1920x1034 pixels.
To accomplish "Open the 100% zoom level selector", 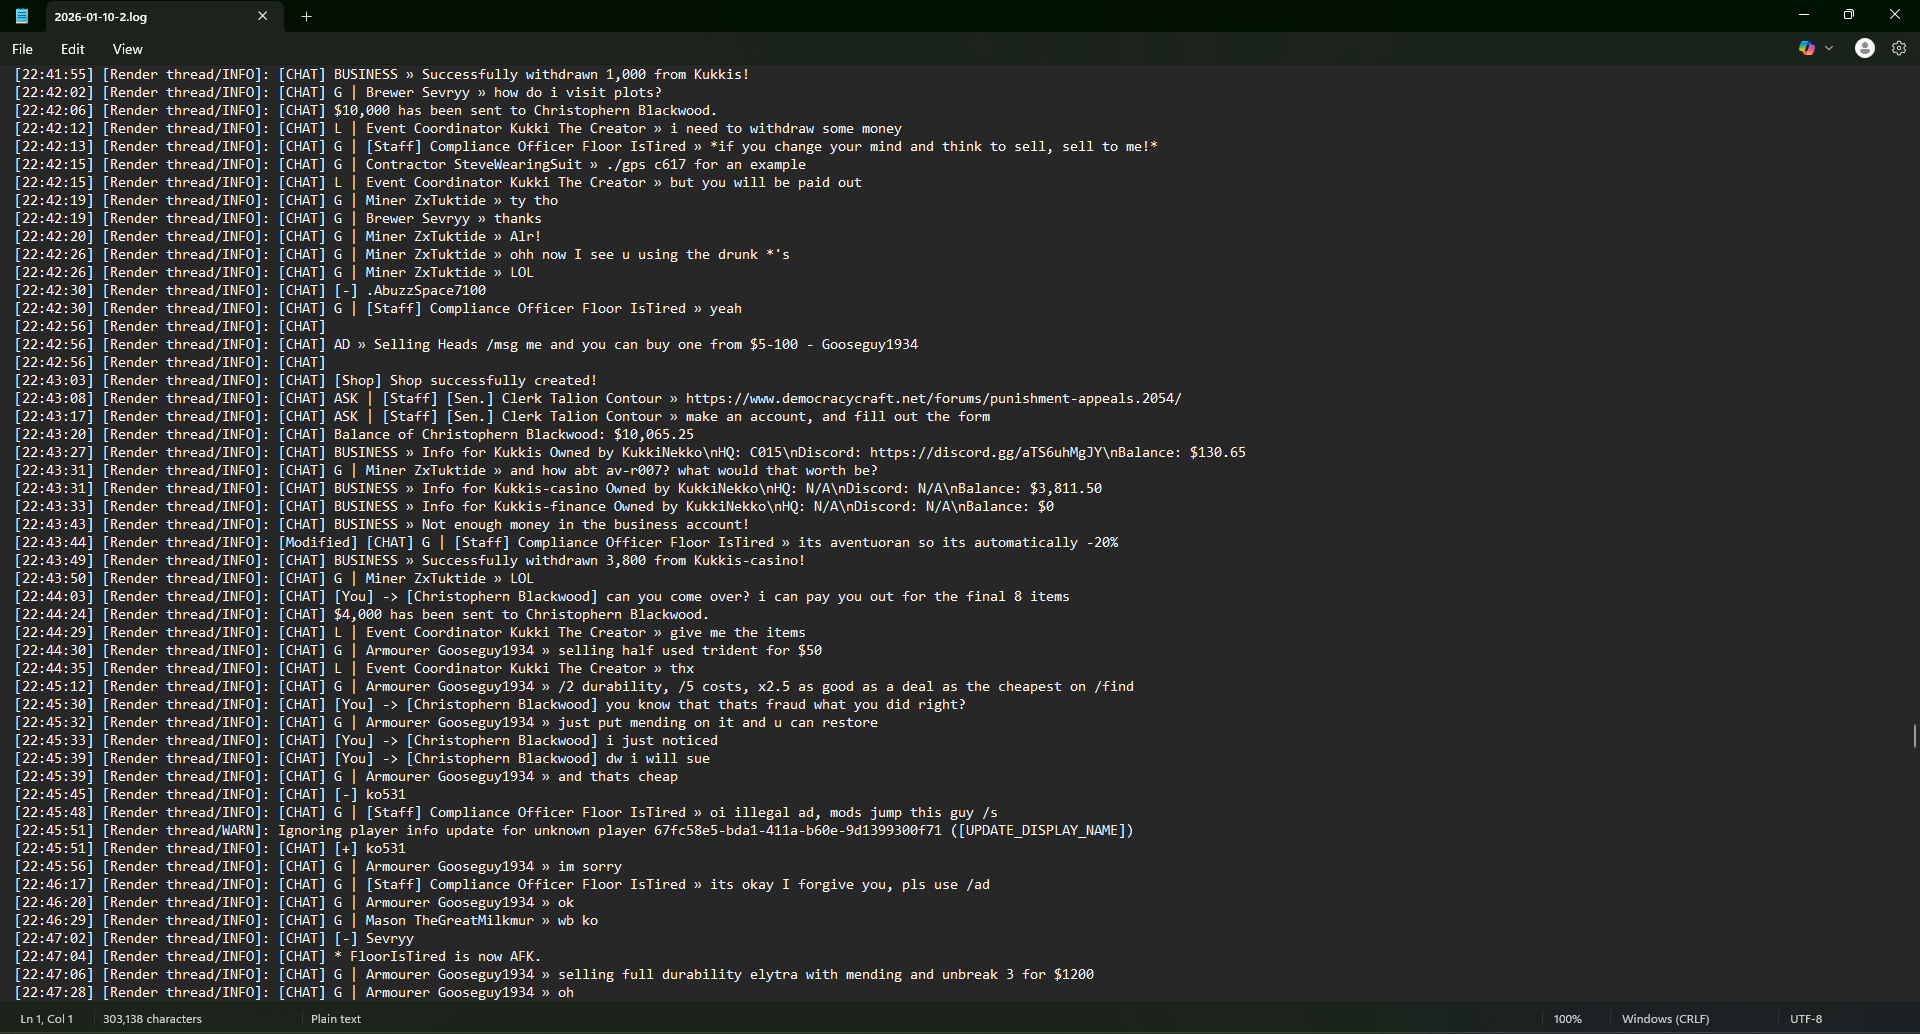I will 1570,1018.
